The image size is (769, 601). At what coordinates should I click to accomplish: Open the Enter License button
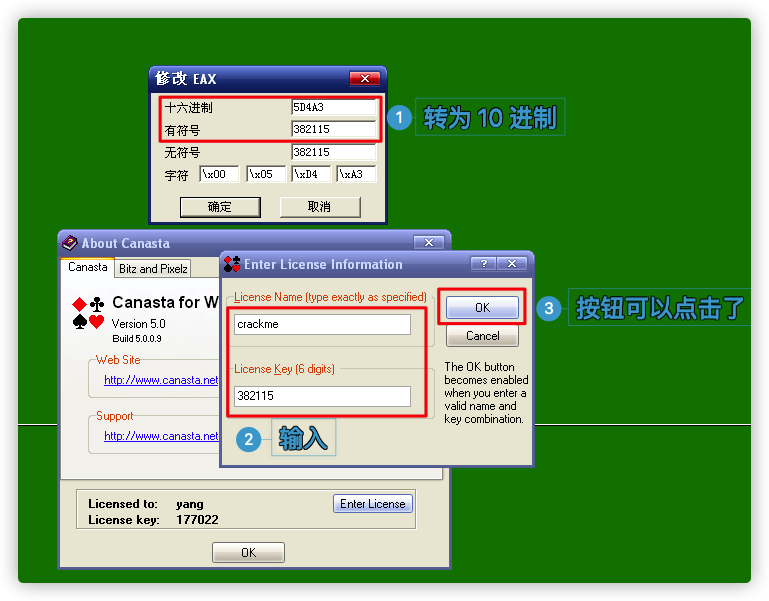pyautogui.click(x=372, y=504)
